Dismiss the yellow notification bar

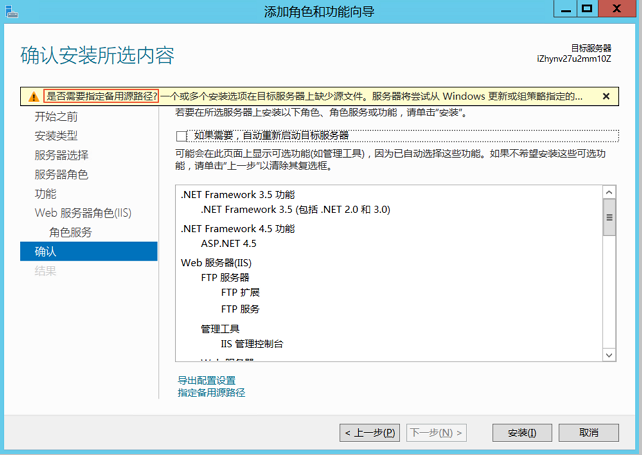tap(605, 97)
